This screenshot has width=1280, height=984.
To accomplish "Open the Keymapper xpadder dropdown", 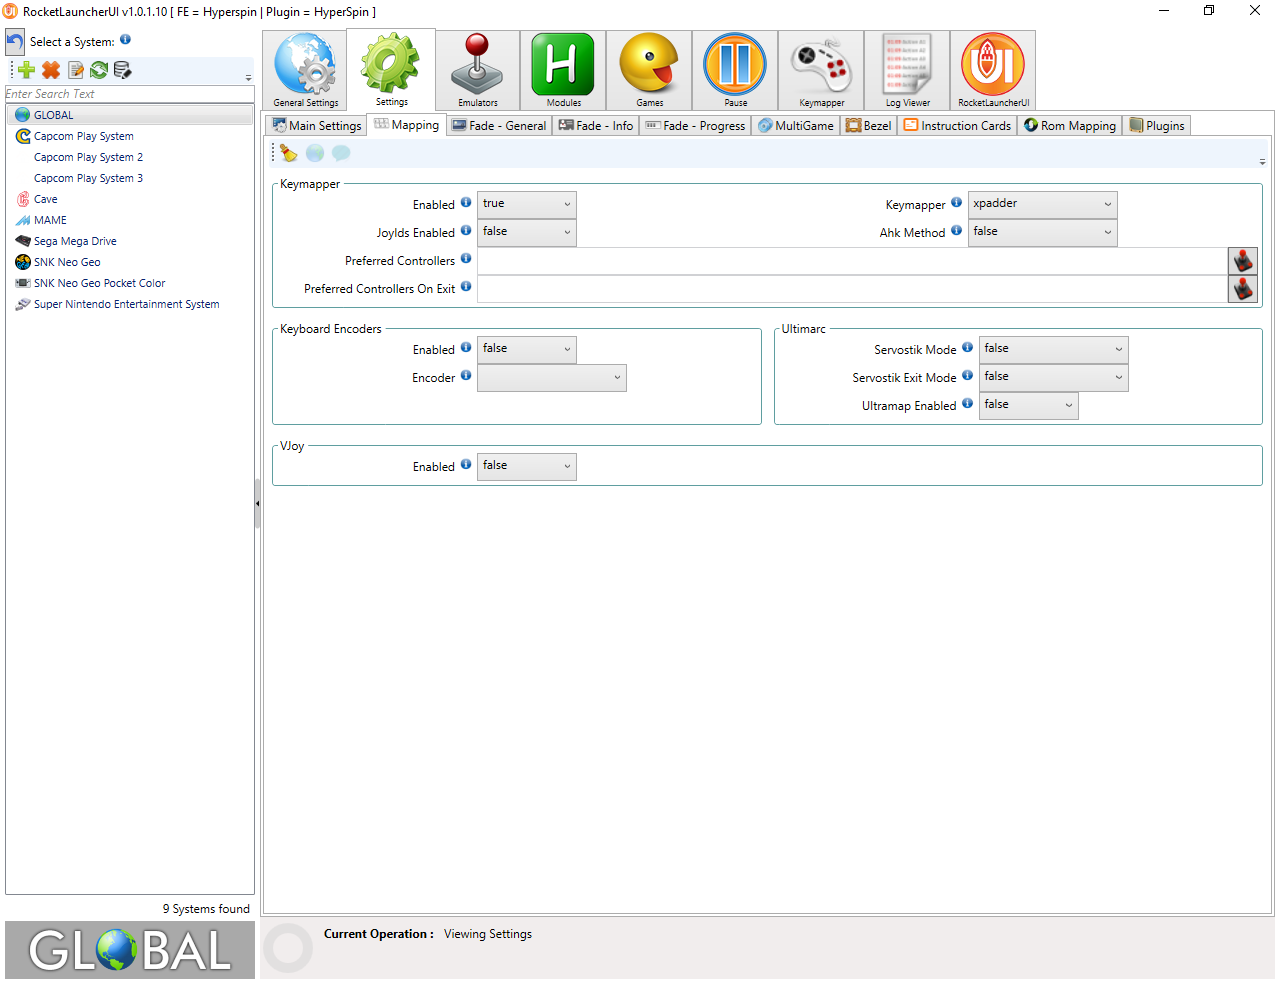I will point(1042,204).
